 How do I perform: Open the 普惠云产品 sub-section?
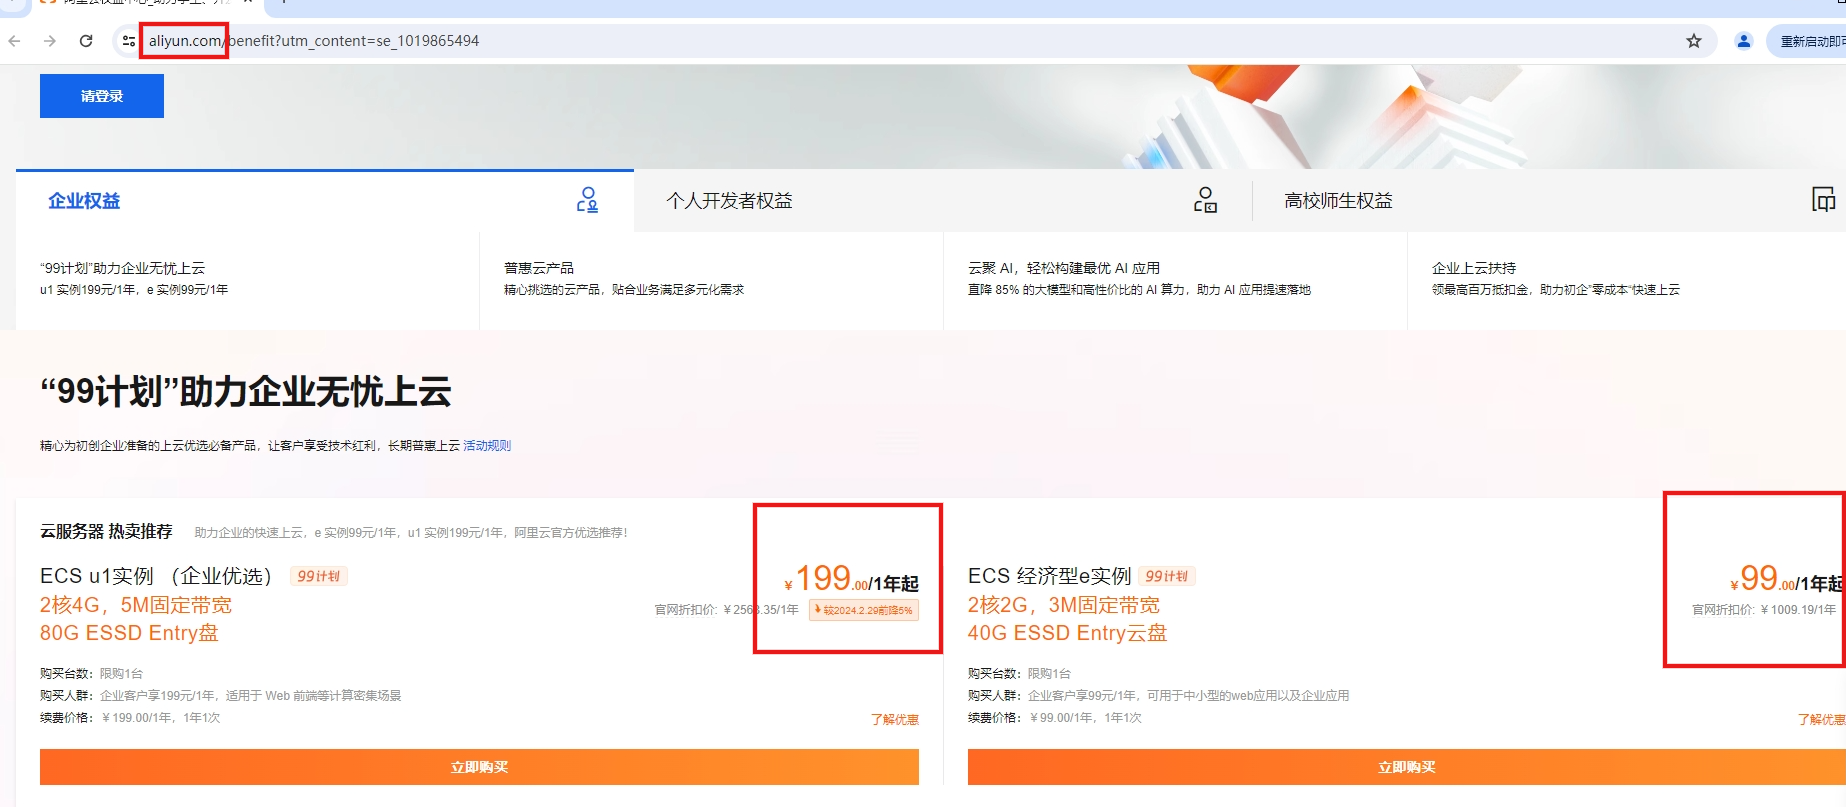711,279
